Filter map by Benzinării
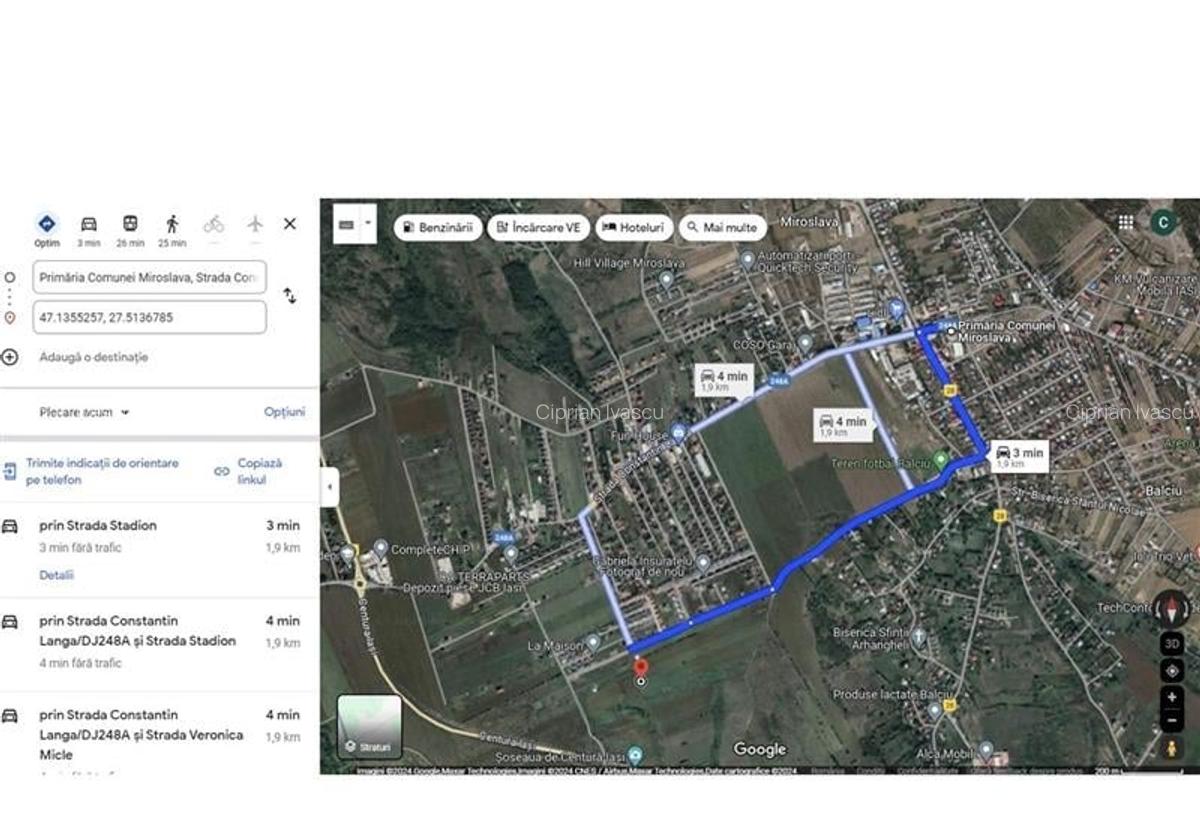 (x=438, y=228)
